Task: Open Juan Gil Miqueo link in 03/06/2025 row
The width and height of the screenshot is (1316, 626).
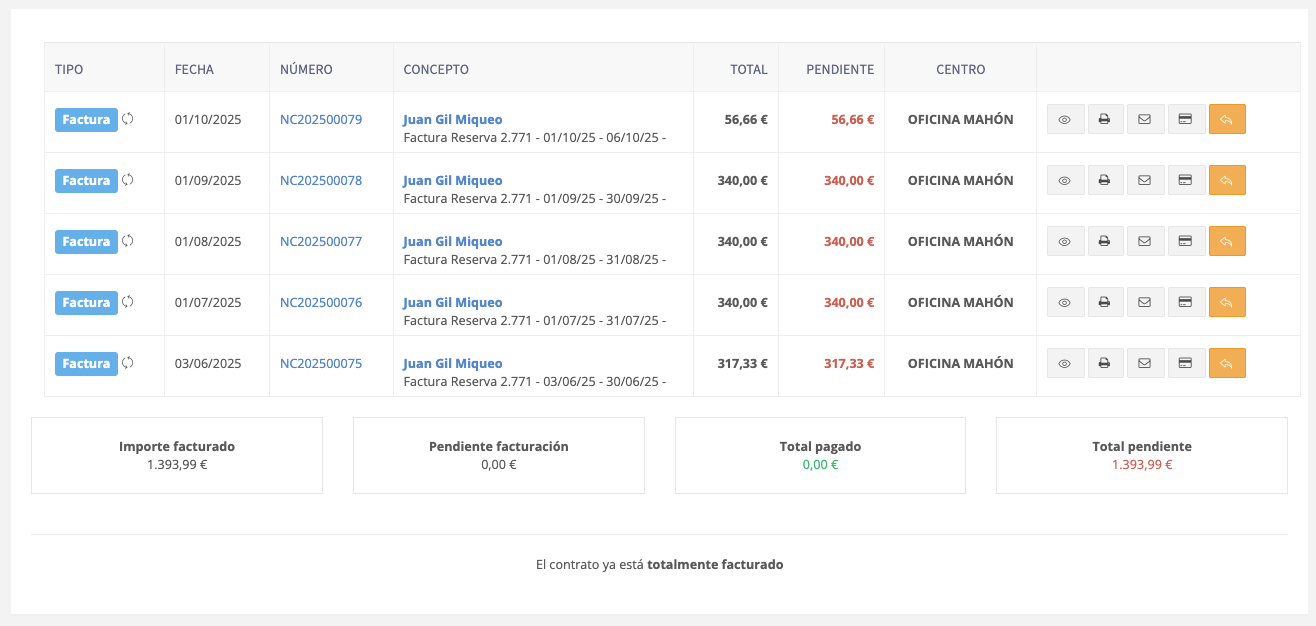Action: (x=453, y=363)
